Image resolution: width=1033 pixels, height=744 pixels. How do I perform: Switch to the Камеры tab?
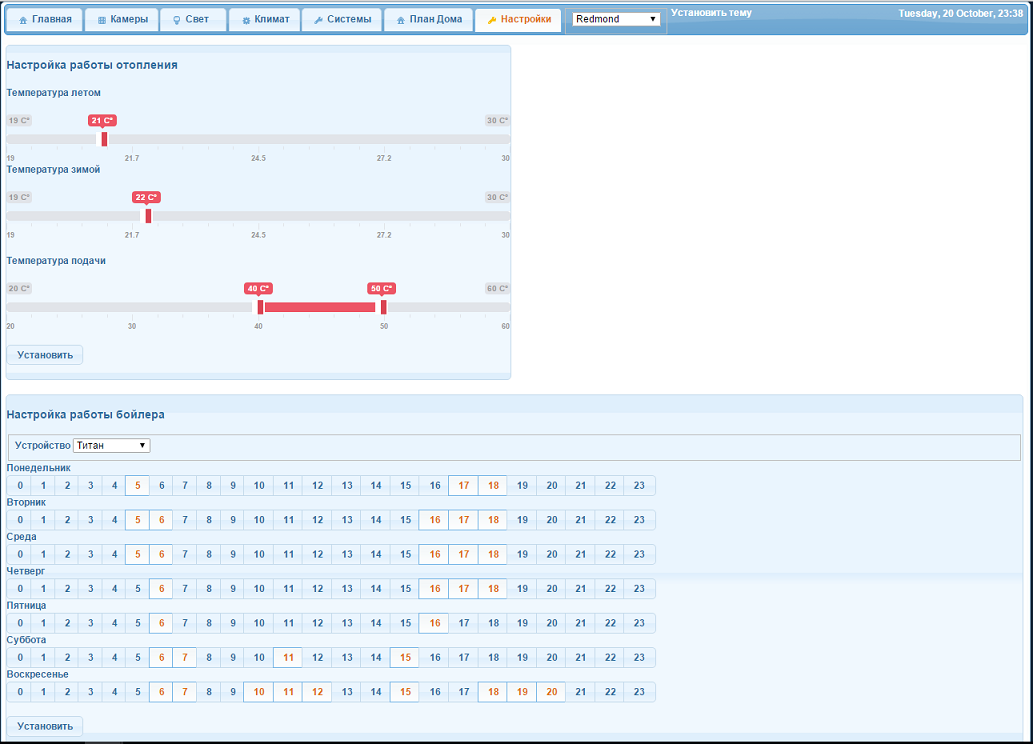pos(120,20)
